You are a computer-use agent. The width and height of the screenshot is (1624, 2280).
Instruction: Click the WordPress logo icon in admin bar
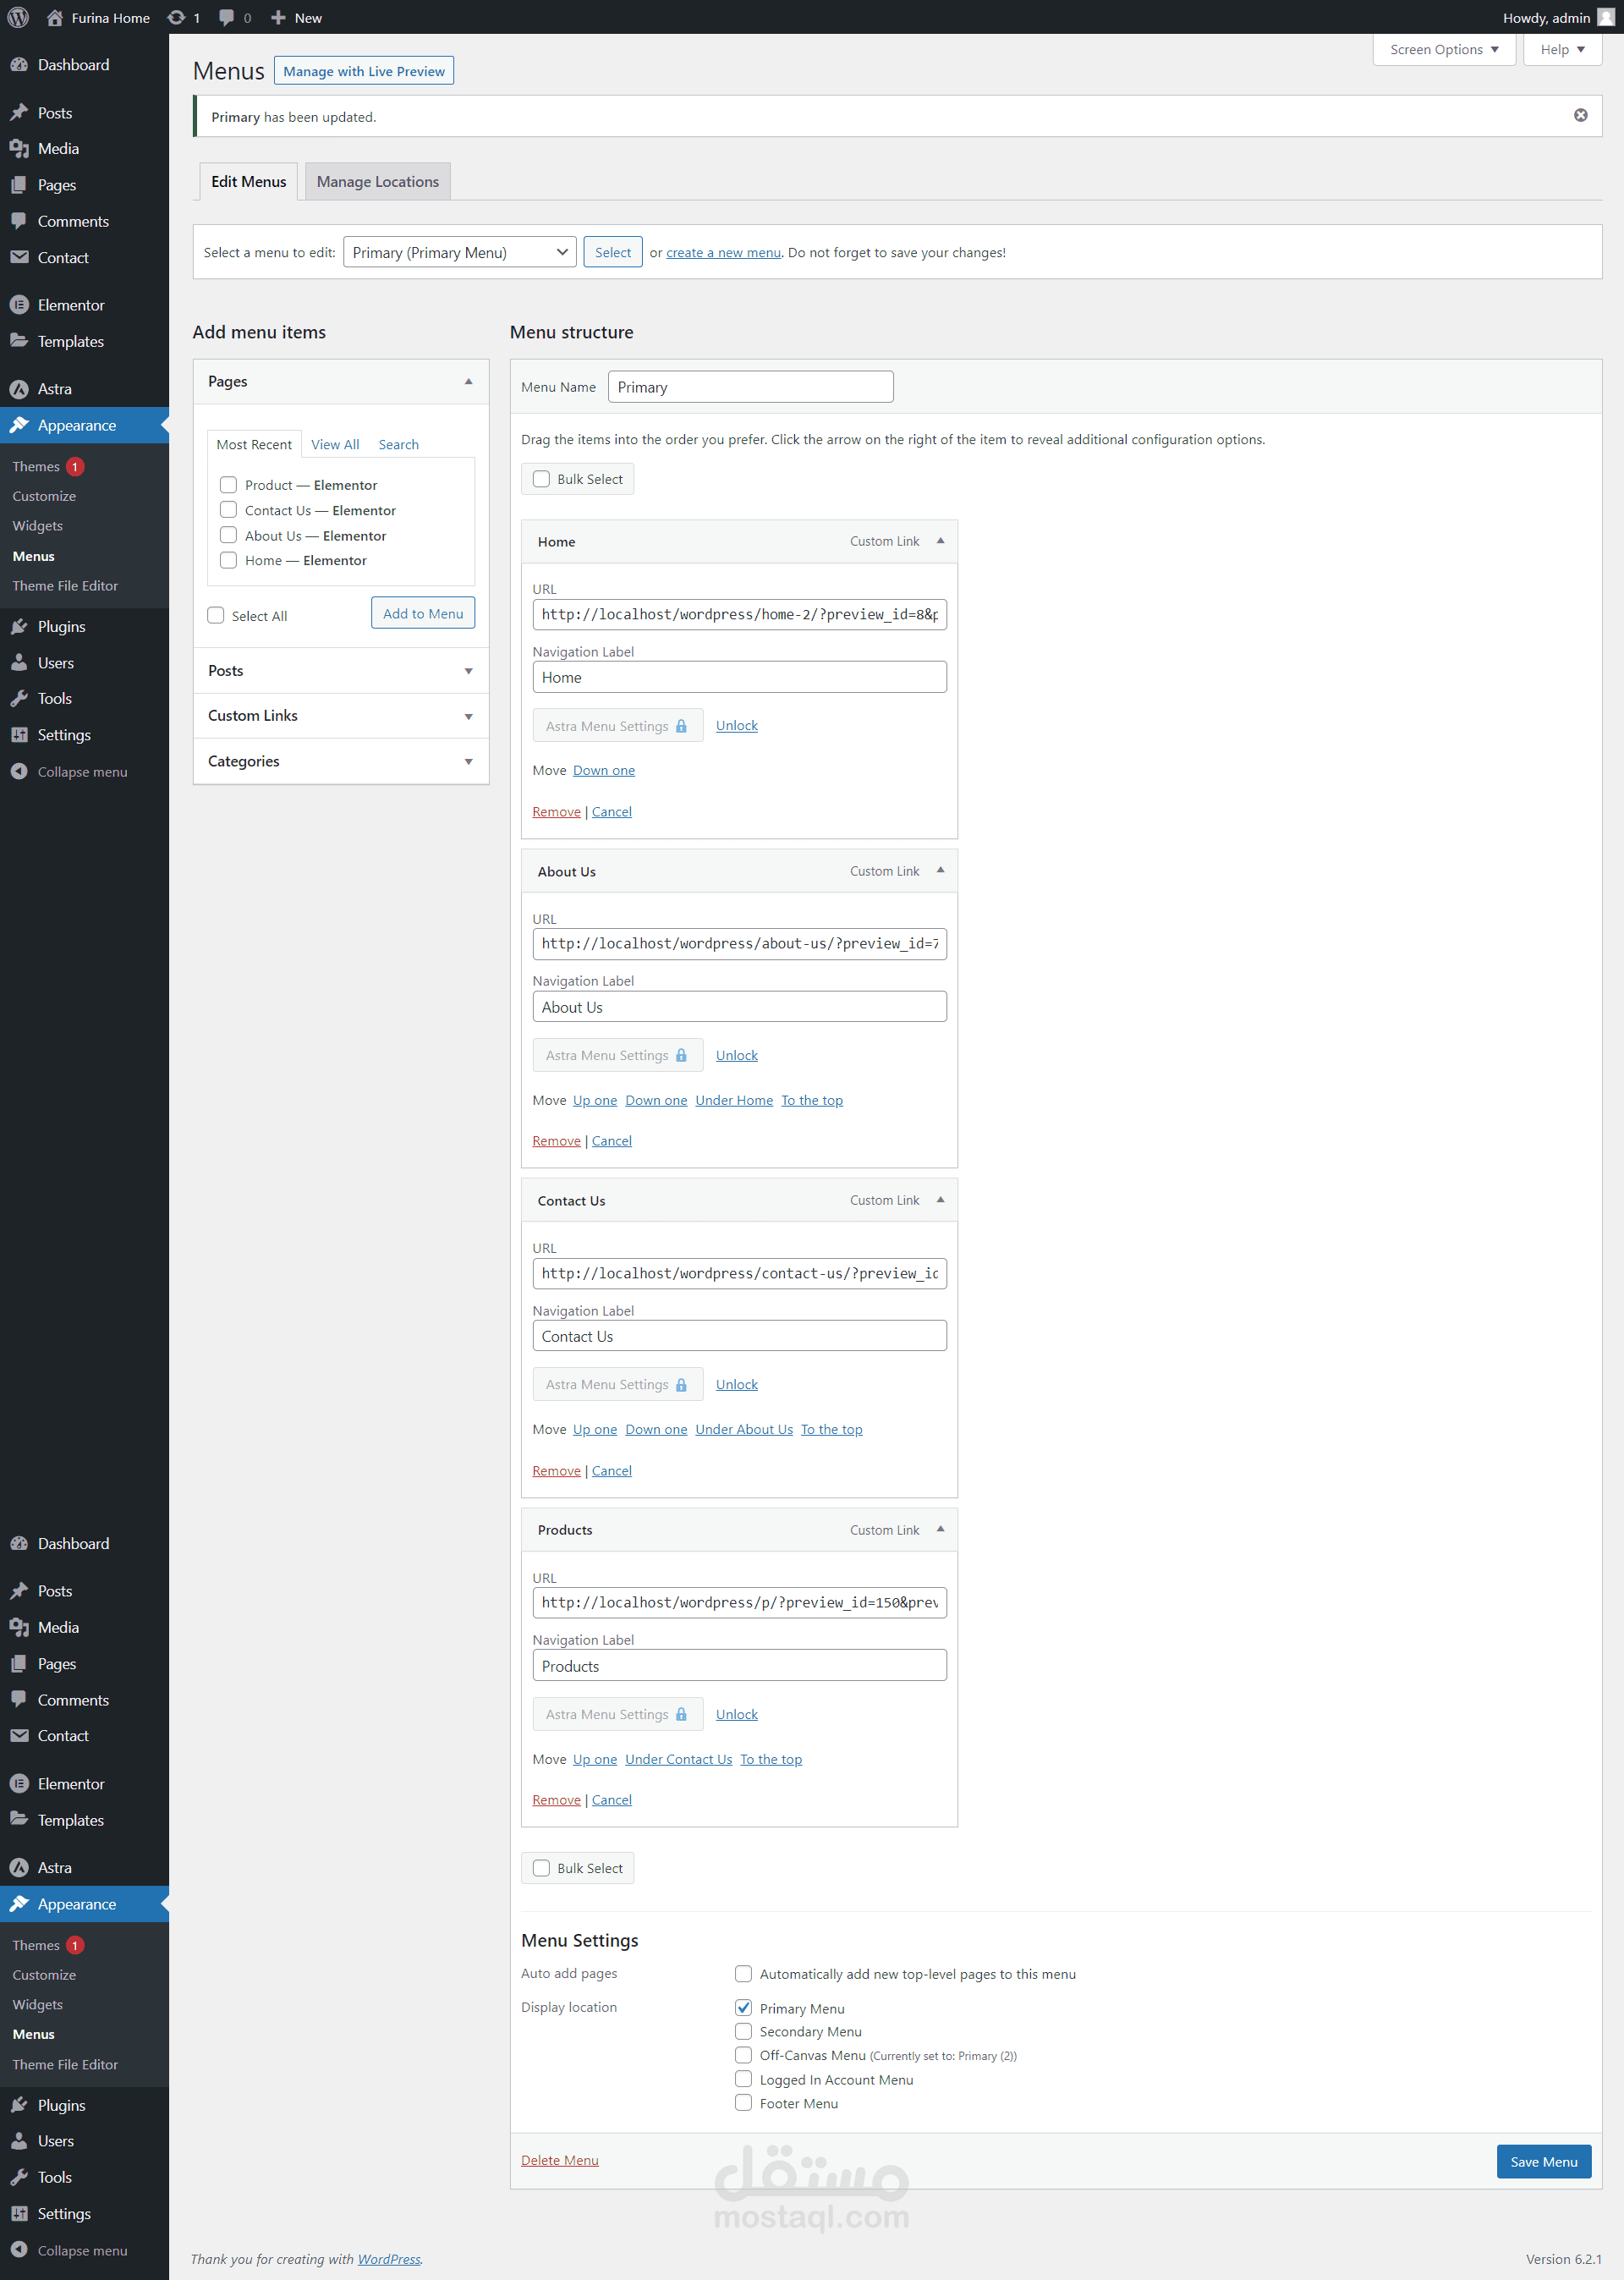(x=18, y=17)
